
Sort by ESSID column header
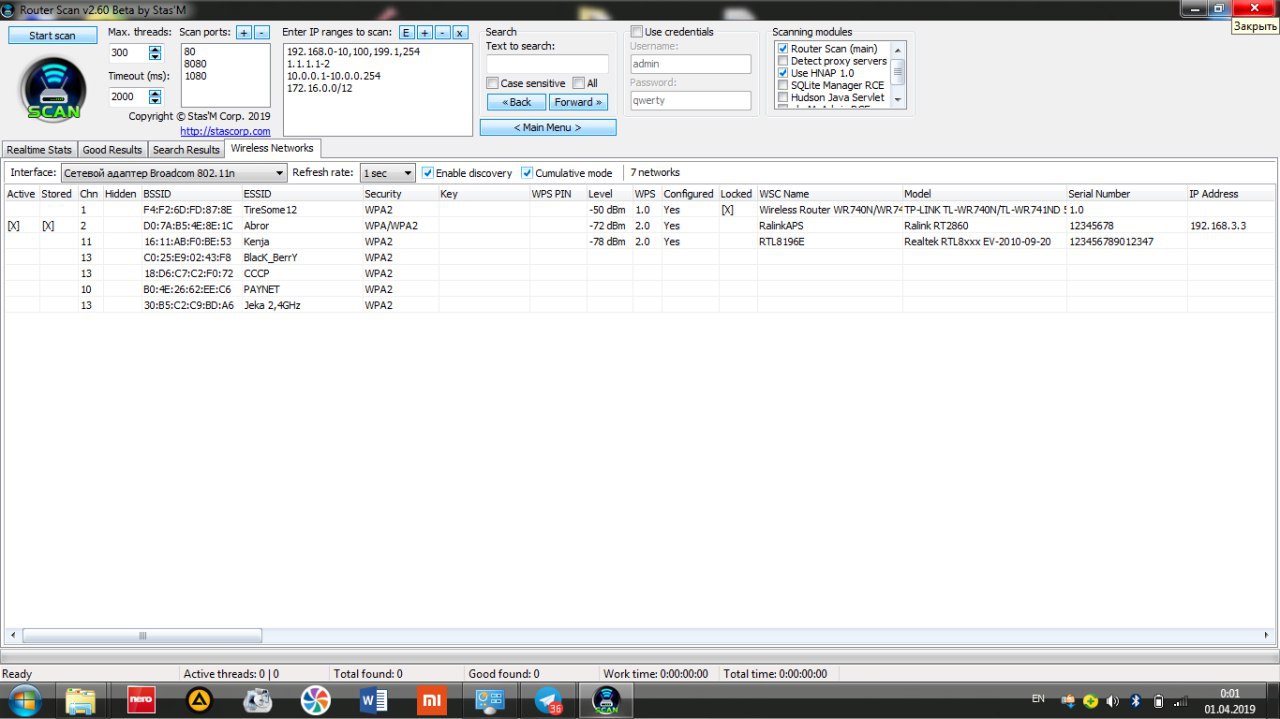point(301,194)
